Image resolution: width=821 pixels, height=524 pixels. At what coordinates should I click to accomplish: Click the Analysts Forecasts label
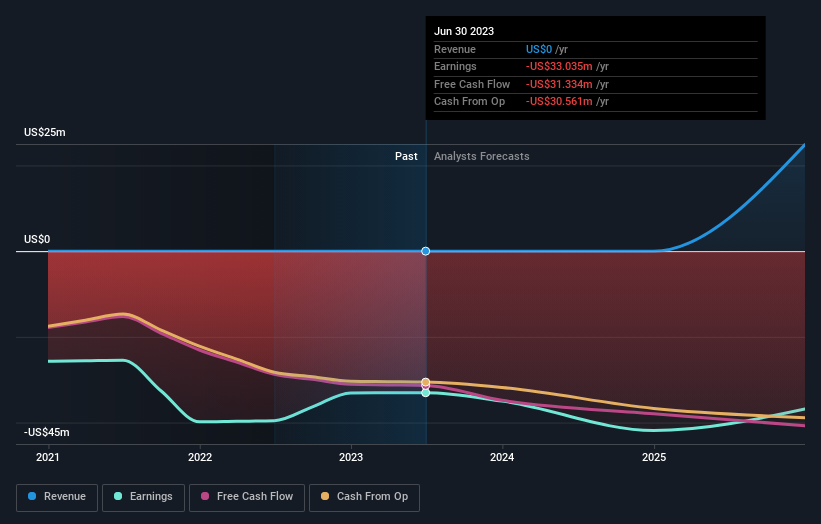[482, 157]
